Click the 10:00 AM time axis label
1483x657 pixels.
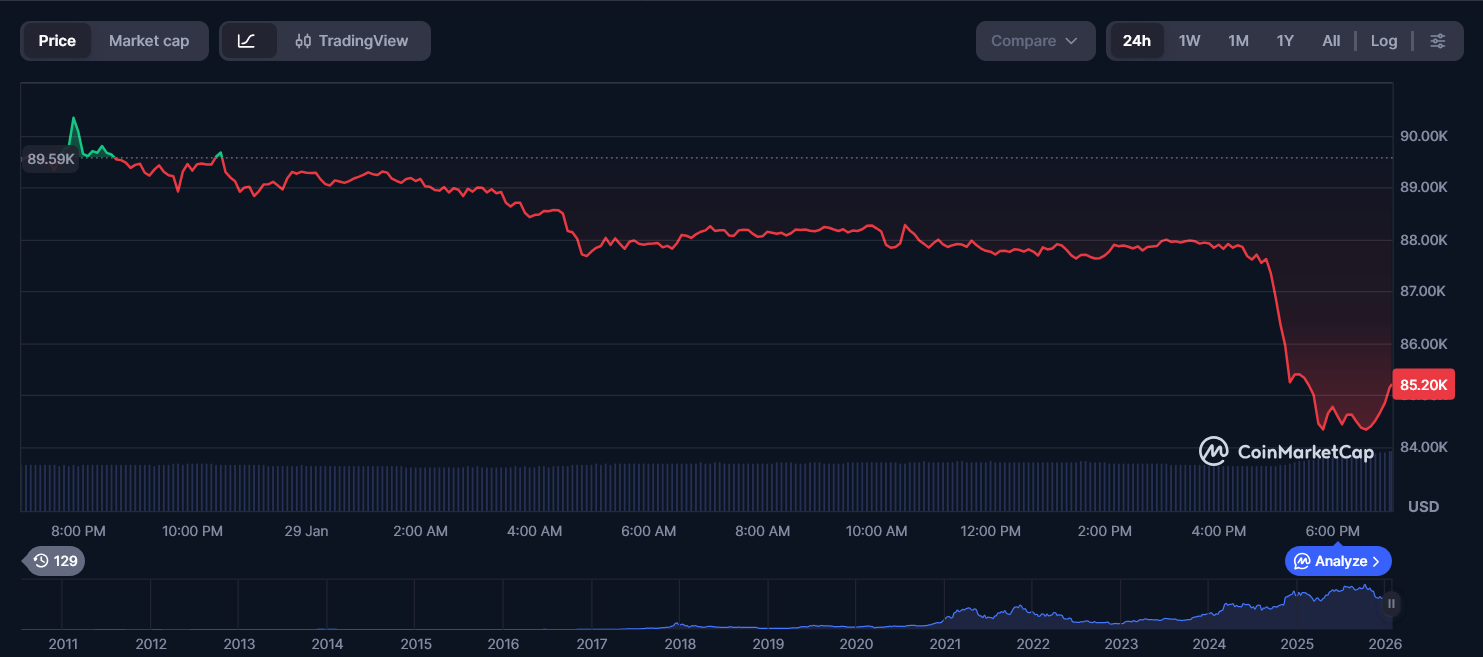tap(876, 531)
